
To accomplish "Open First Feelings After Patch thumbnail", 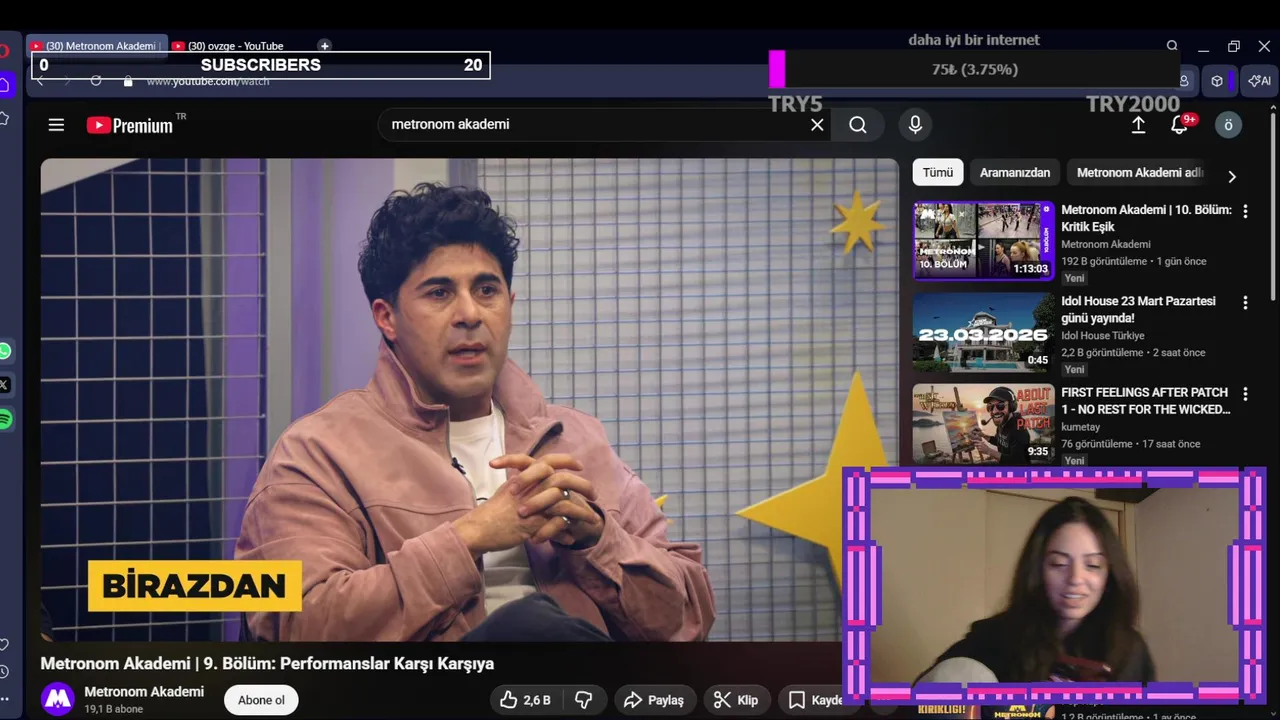I will coord(983,423).
